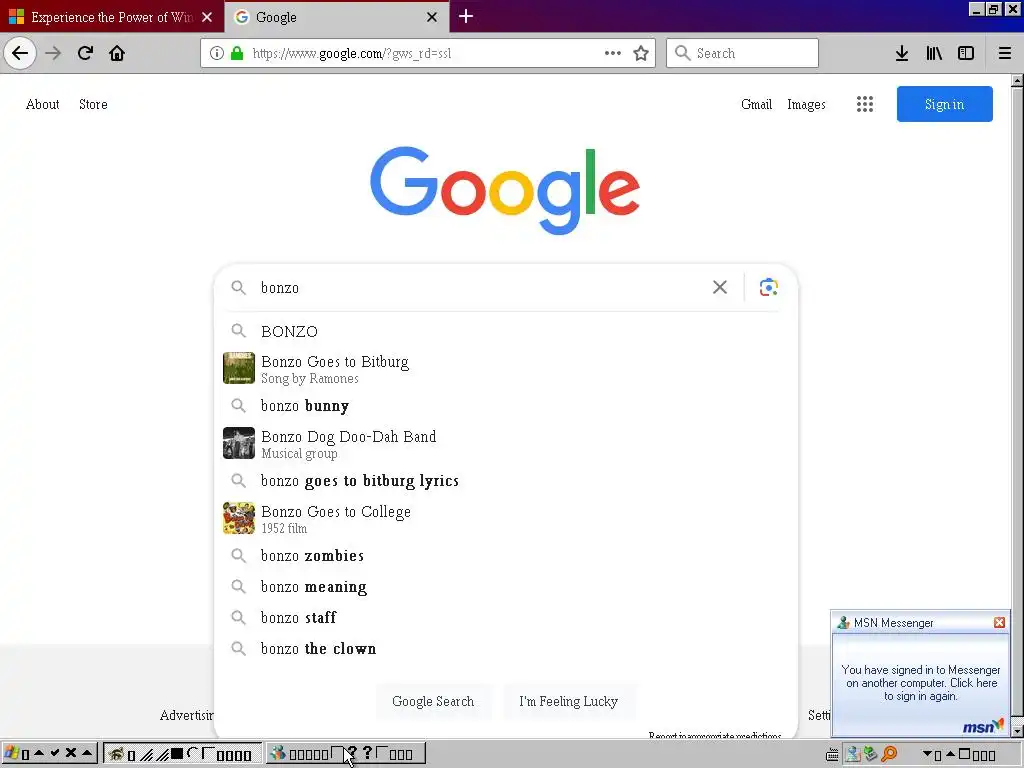Viewport: 1024px width, 768px height.
Task: Click the Bonzo Goes to Bitburg album thumbnail
Action: tap(239, 368)
